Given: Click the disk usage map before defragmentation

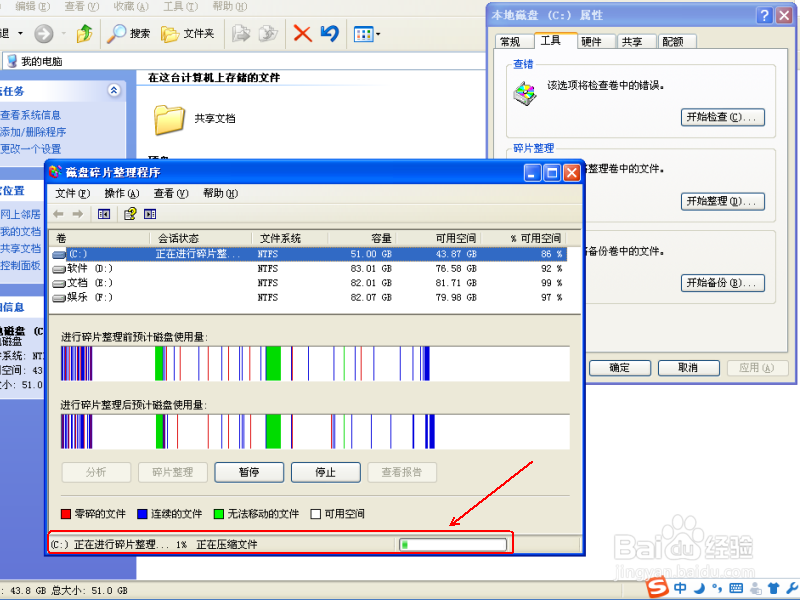Looking at the screenshot, I should pos(315,363).
